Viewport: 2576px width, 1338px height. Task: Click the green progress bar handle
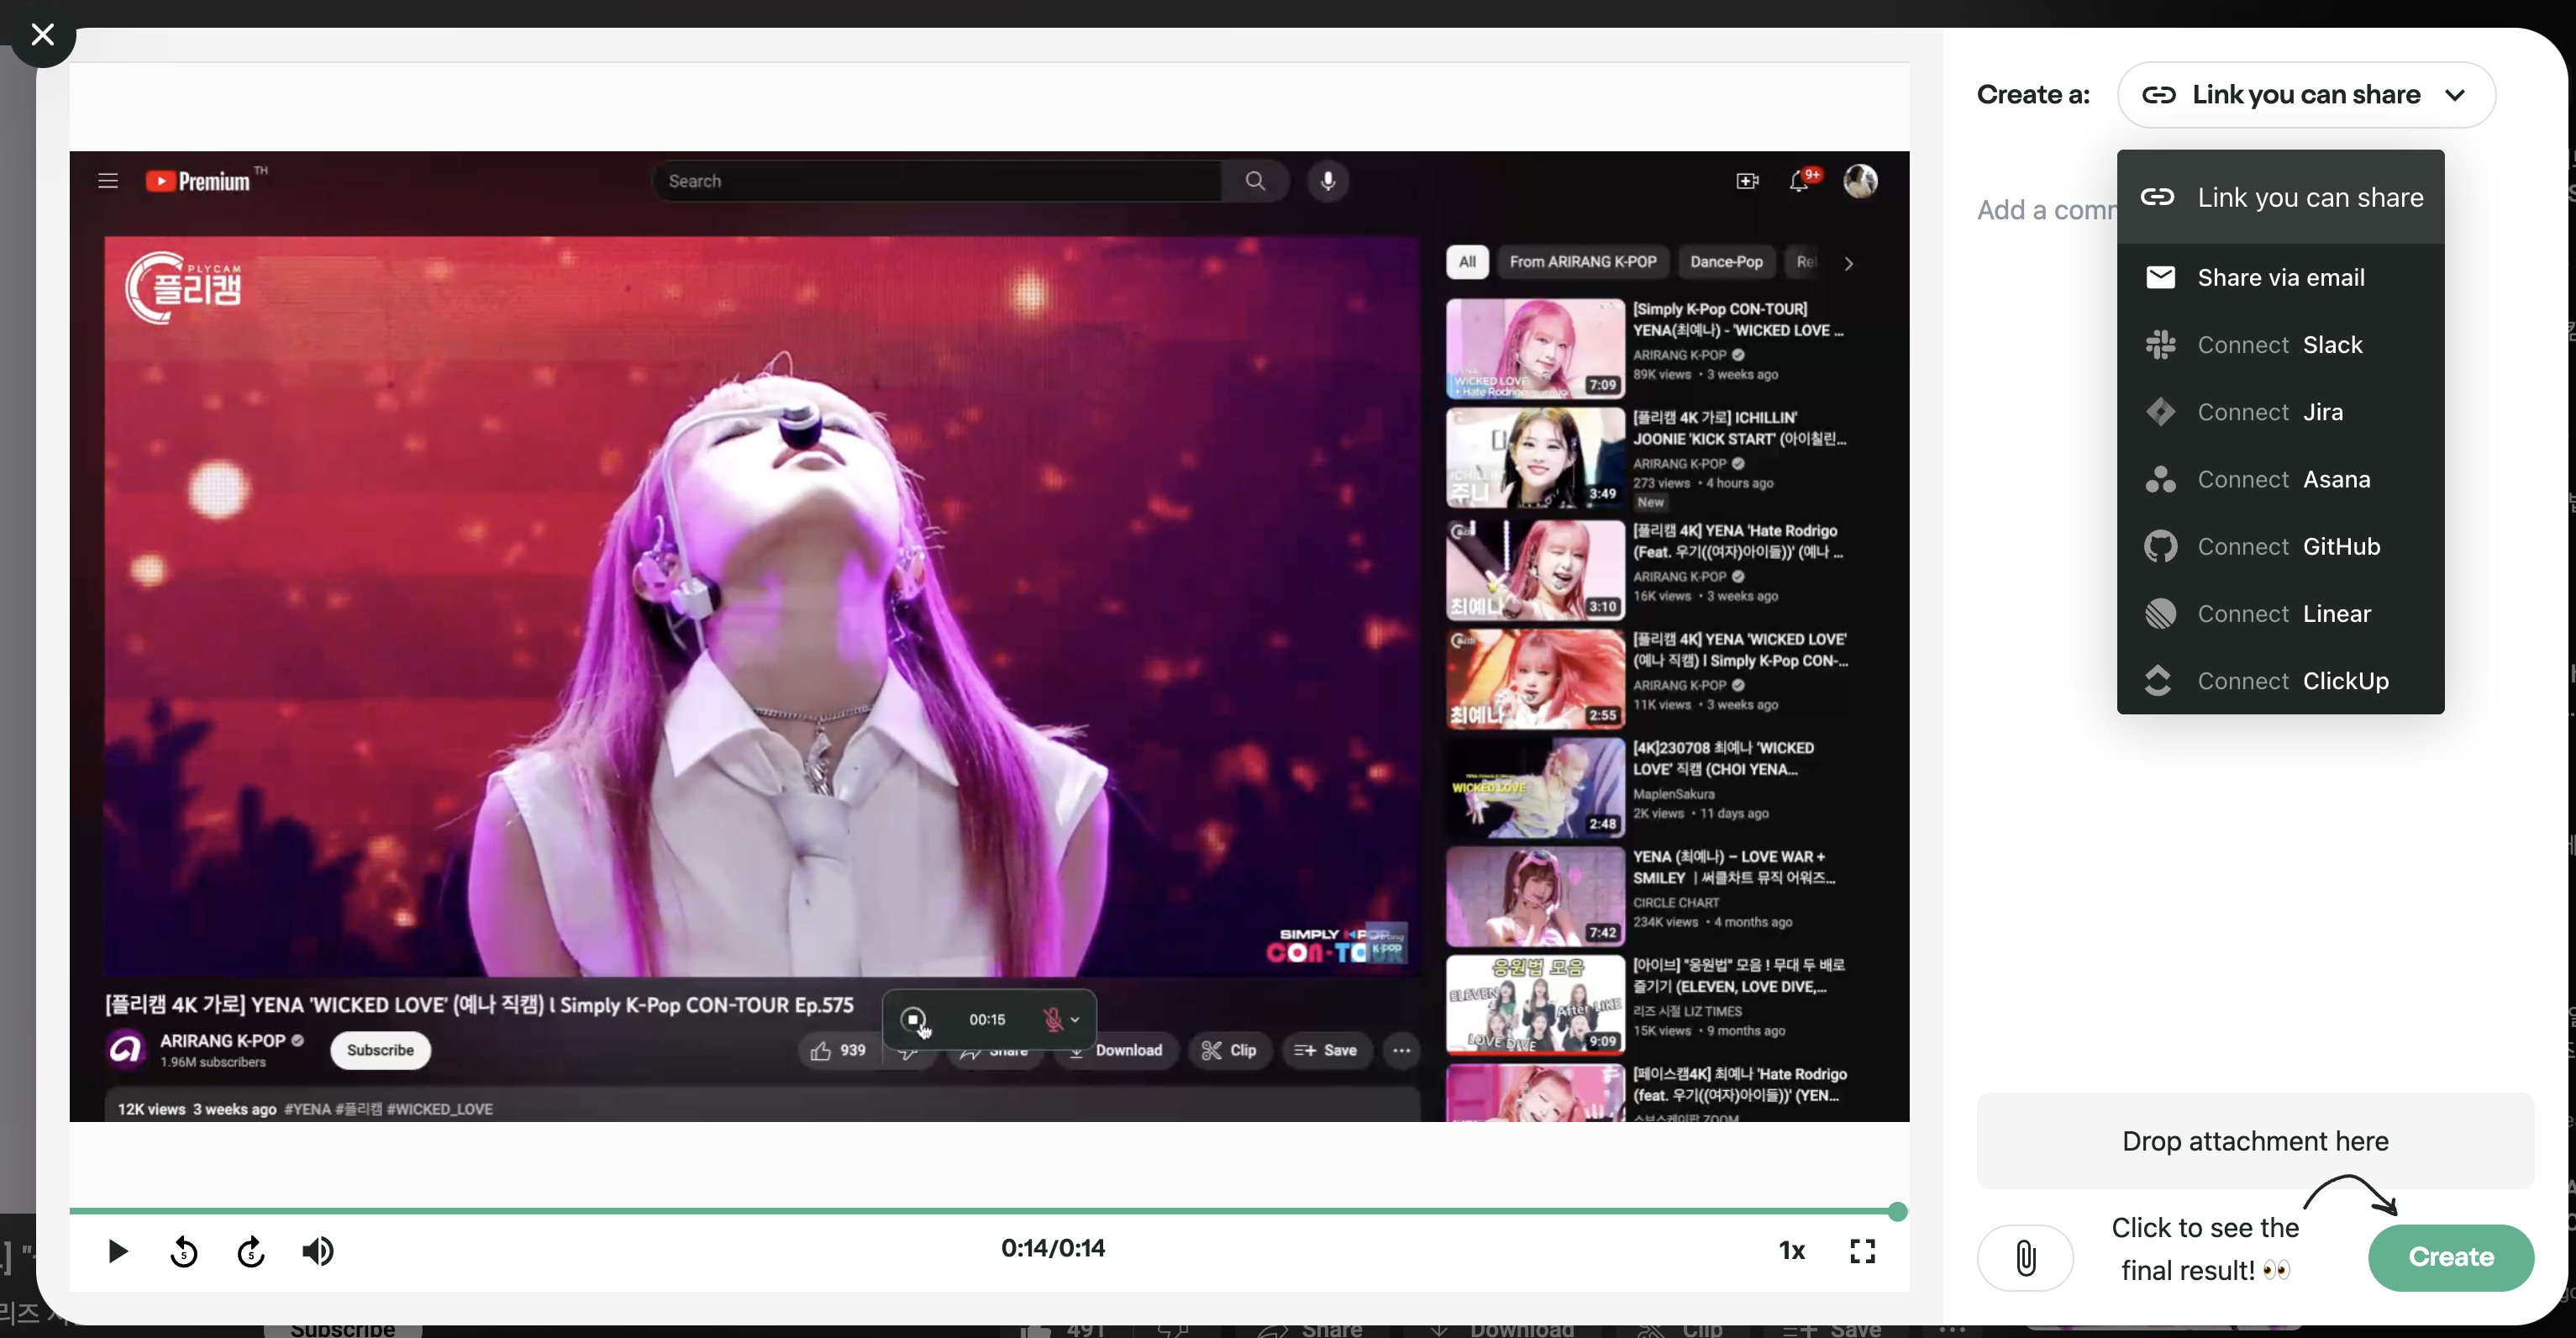point(1897,1212)
